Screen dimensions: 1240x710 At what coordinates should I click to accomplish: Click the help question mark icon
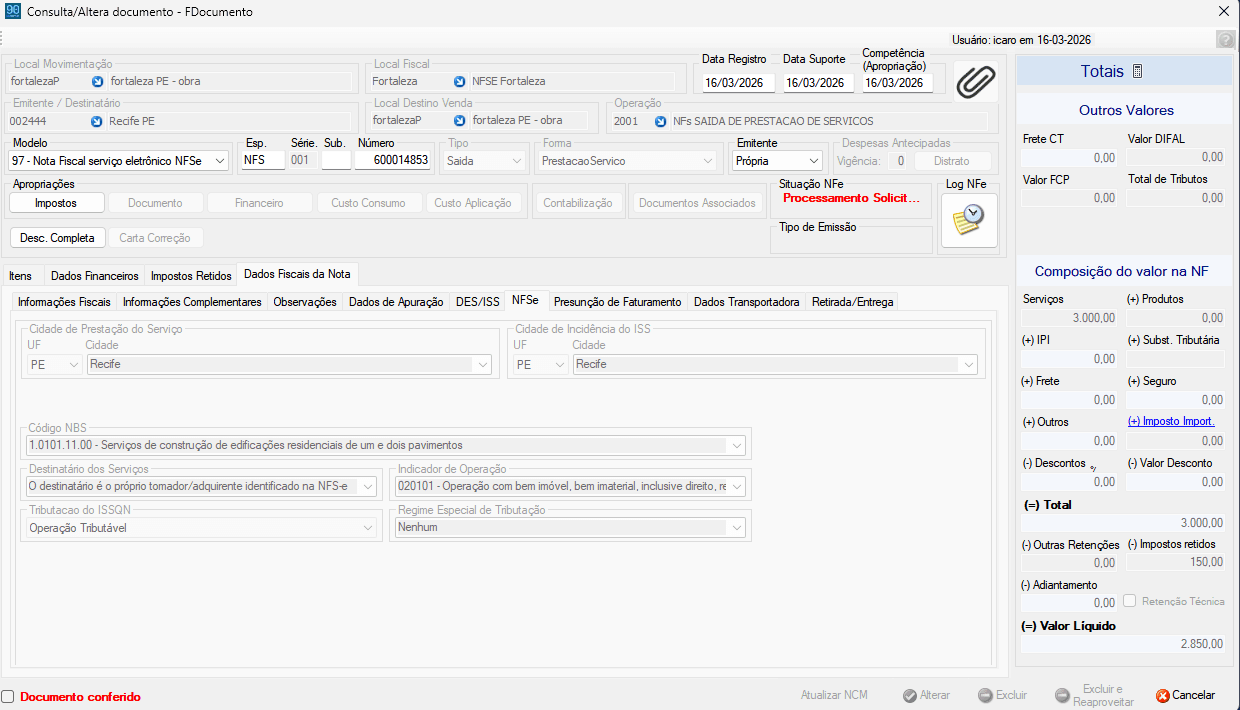click(1225, 40)
